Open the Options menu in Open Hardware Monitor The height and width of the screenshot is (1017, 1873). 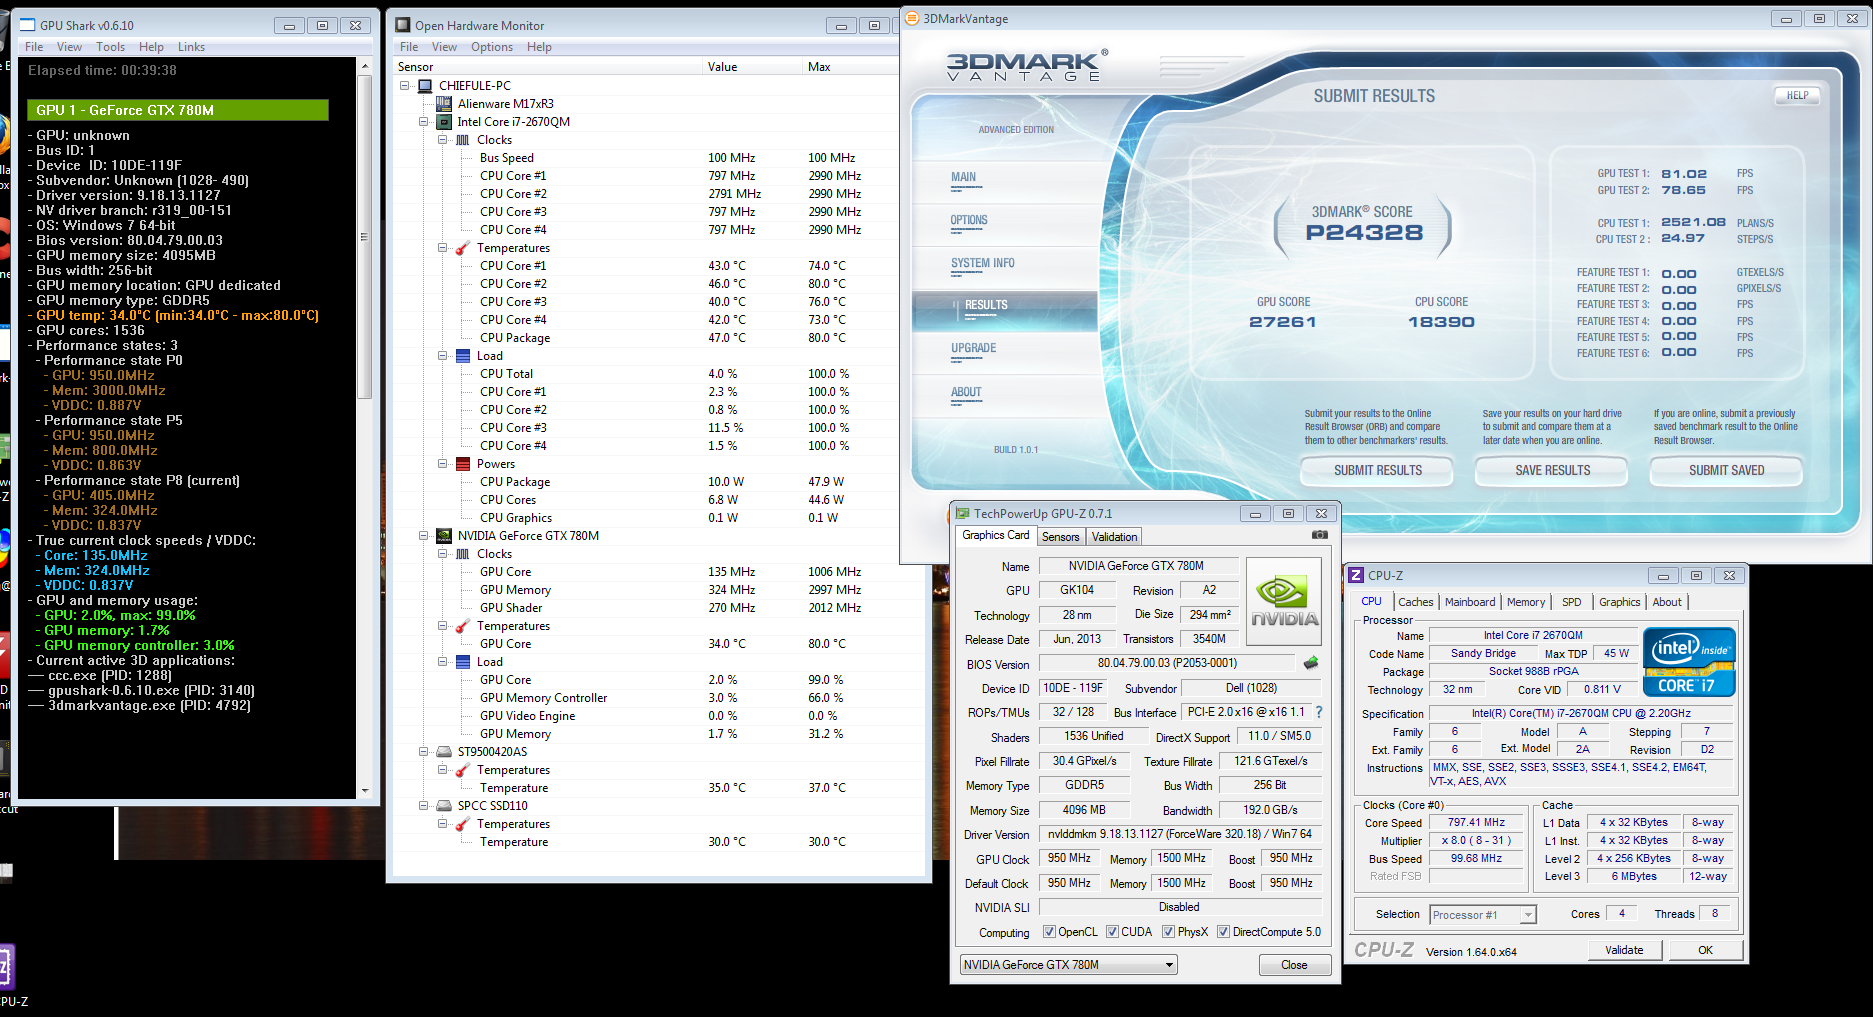pyautogui.click(x=492, y=47)
